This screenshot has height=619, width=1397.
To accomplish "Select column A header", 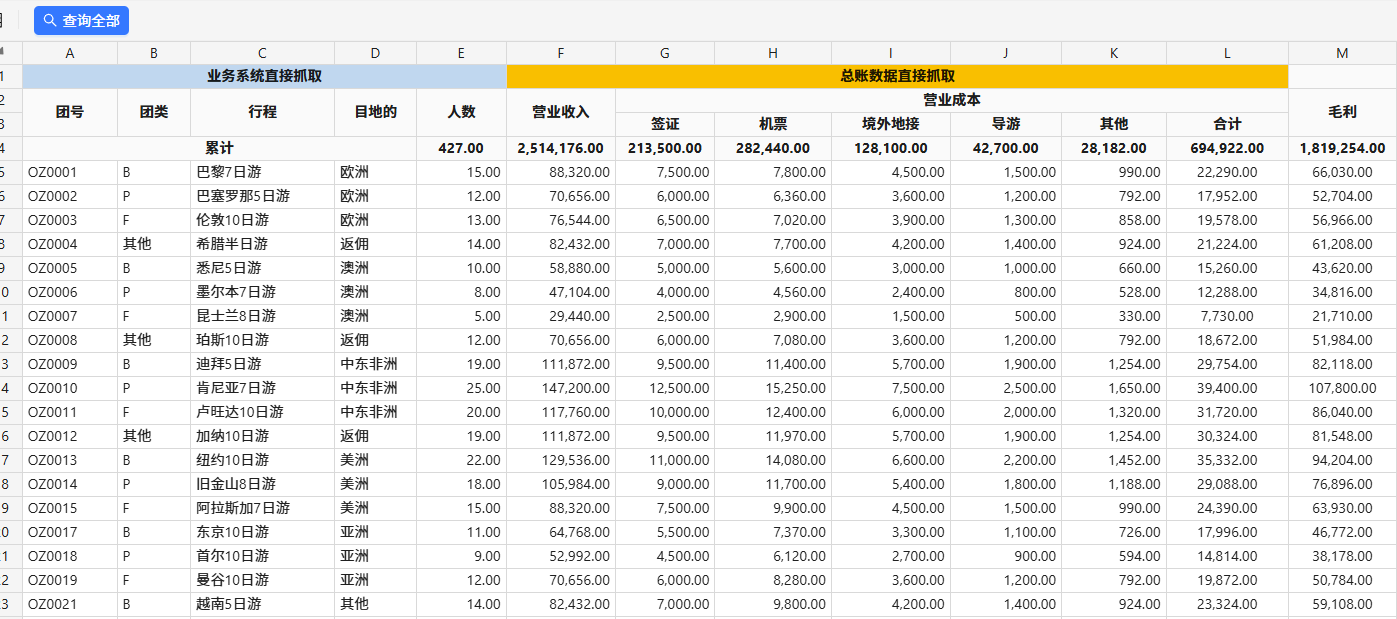I will coord(70,53).
